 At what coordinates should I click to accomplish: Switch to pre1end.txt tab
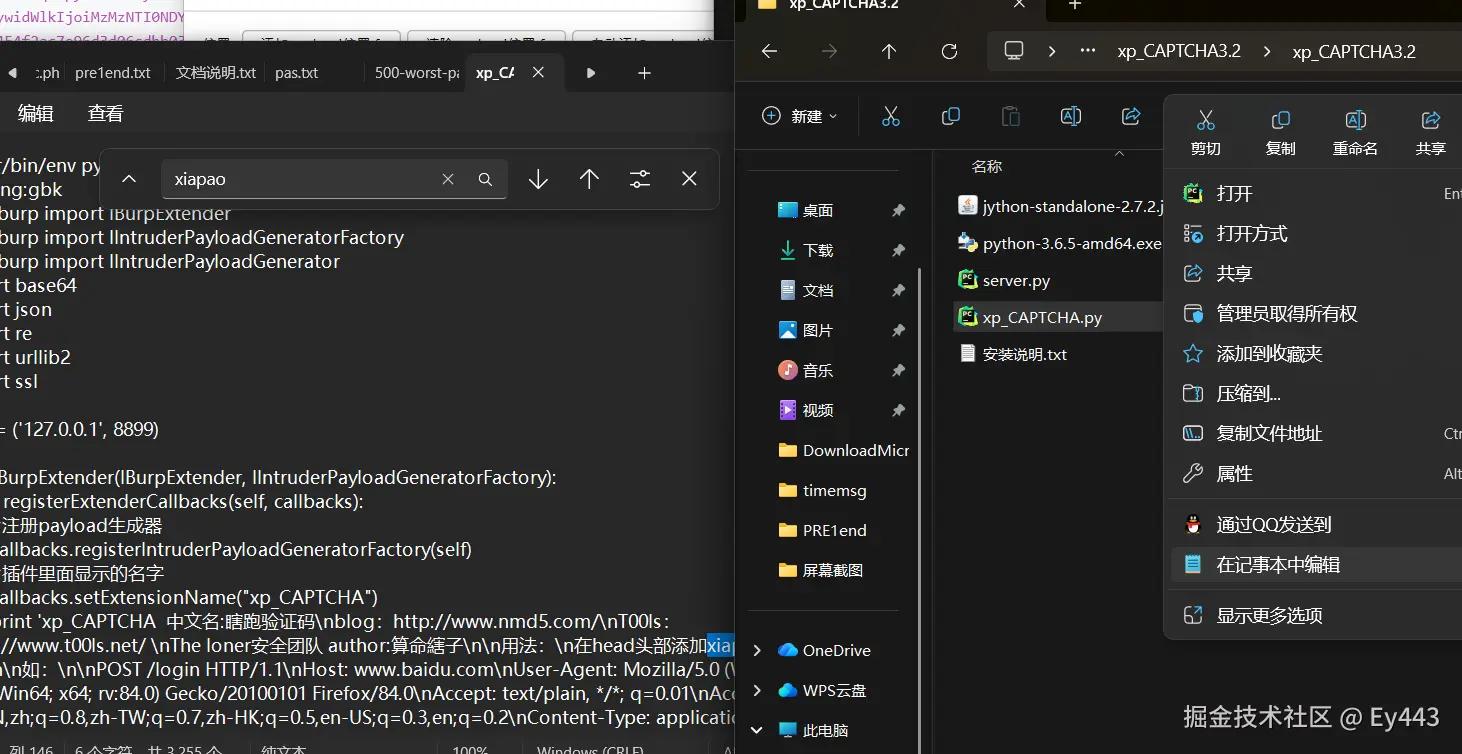click(x=113, y=73)
